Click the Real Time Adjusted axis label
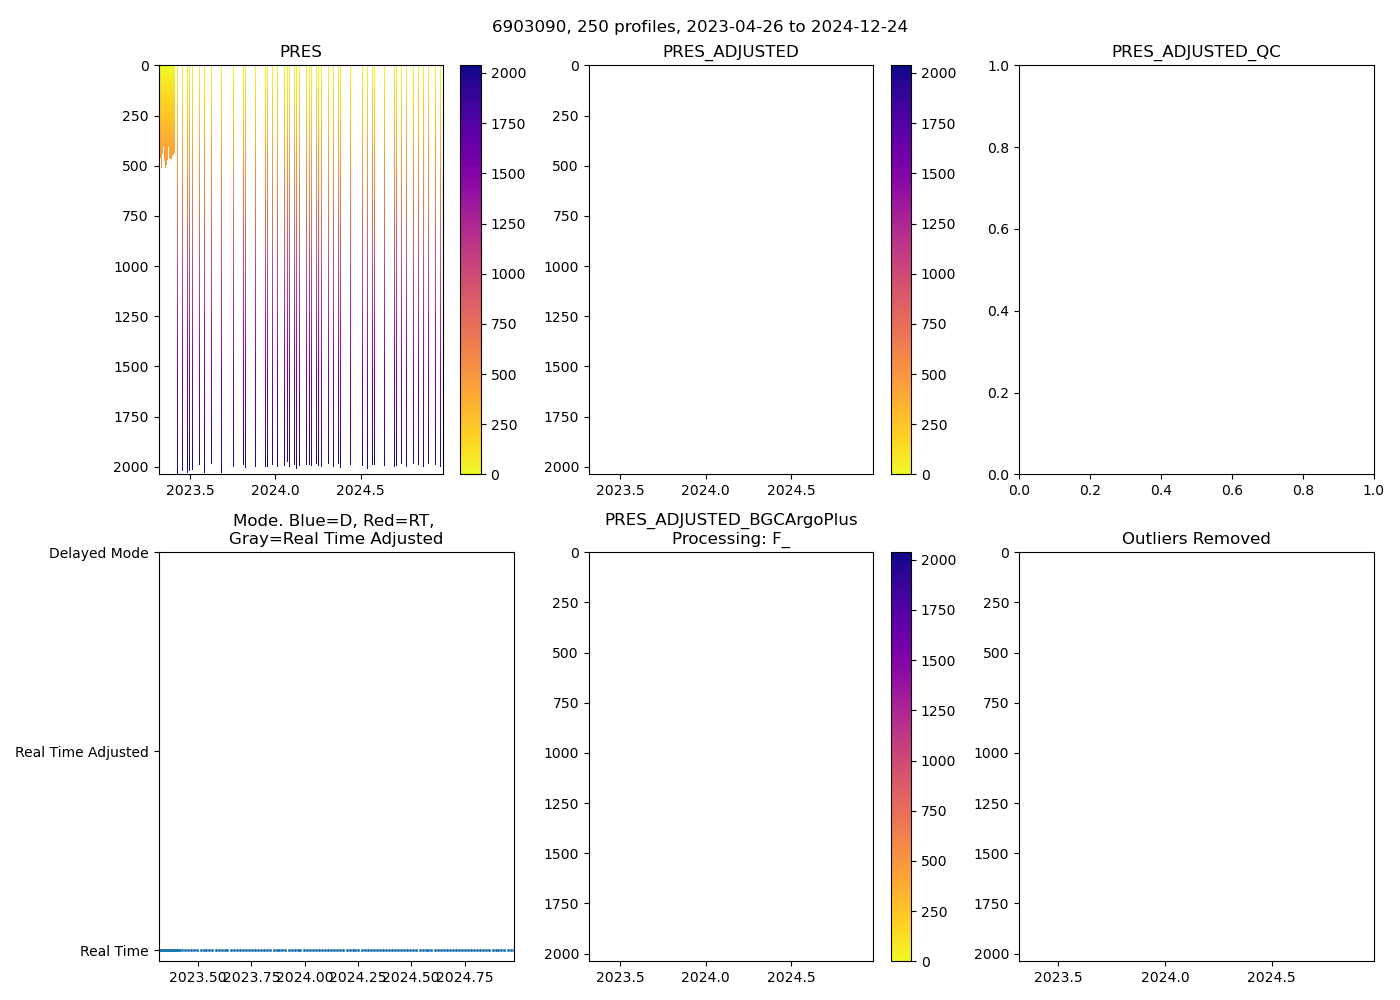1400x1000 pixels. click(x=82, y=752)
